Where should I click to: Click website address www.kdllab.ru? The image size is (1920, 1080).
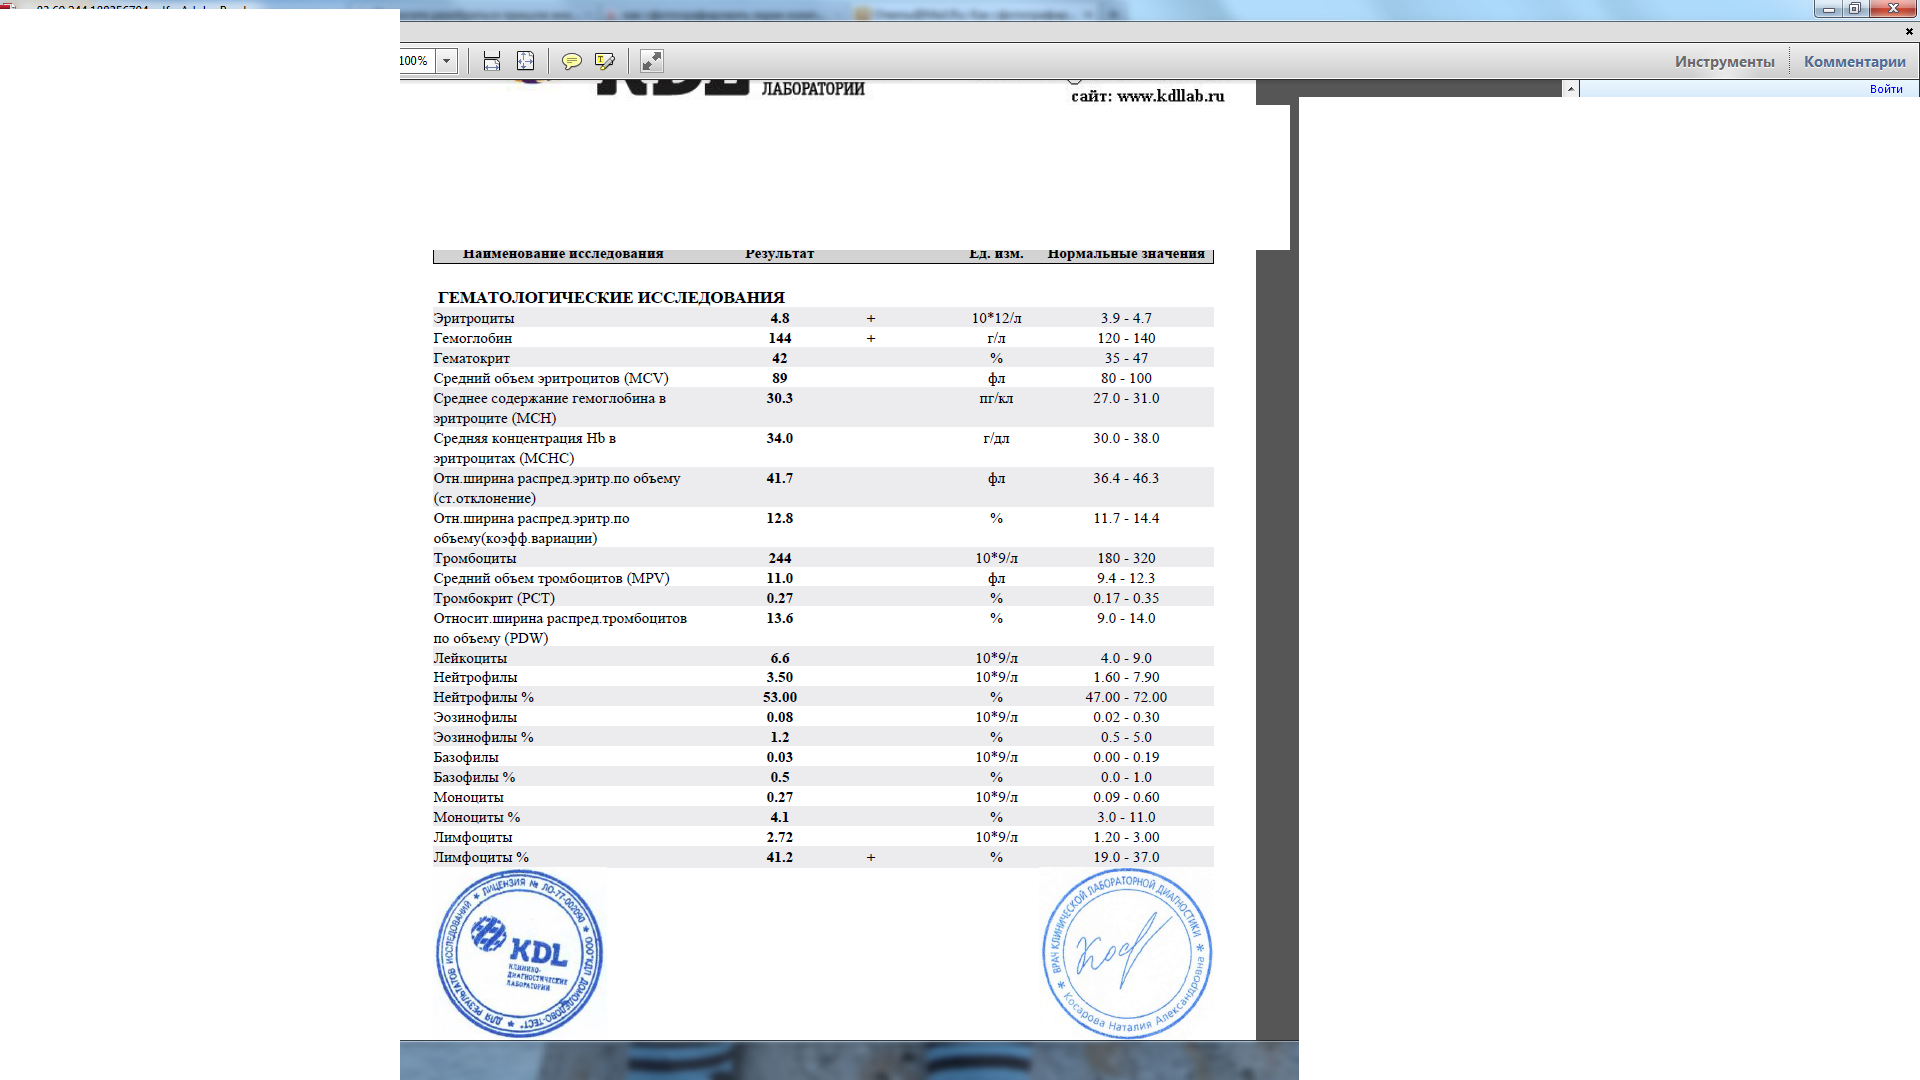(x=1169, y=96)
